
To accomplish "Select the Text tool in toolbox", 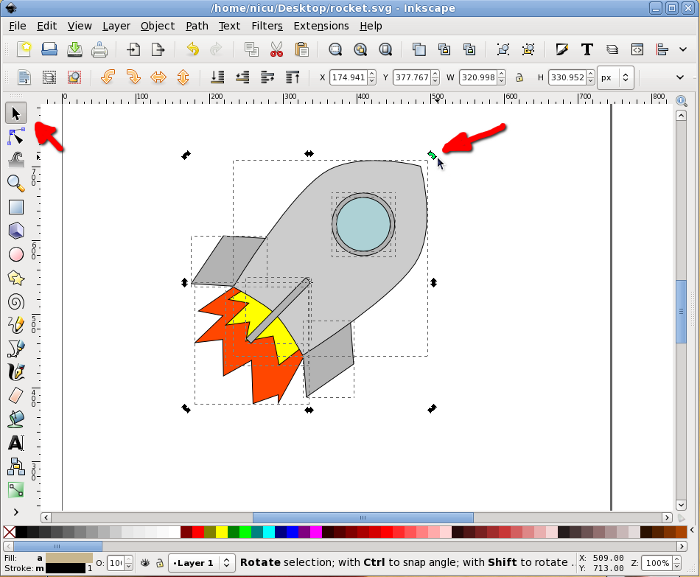I will click(x=16, y=443).
